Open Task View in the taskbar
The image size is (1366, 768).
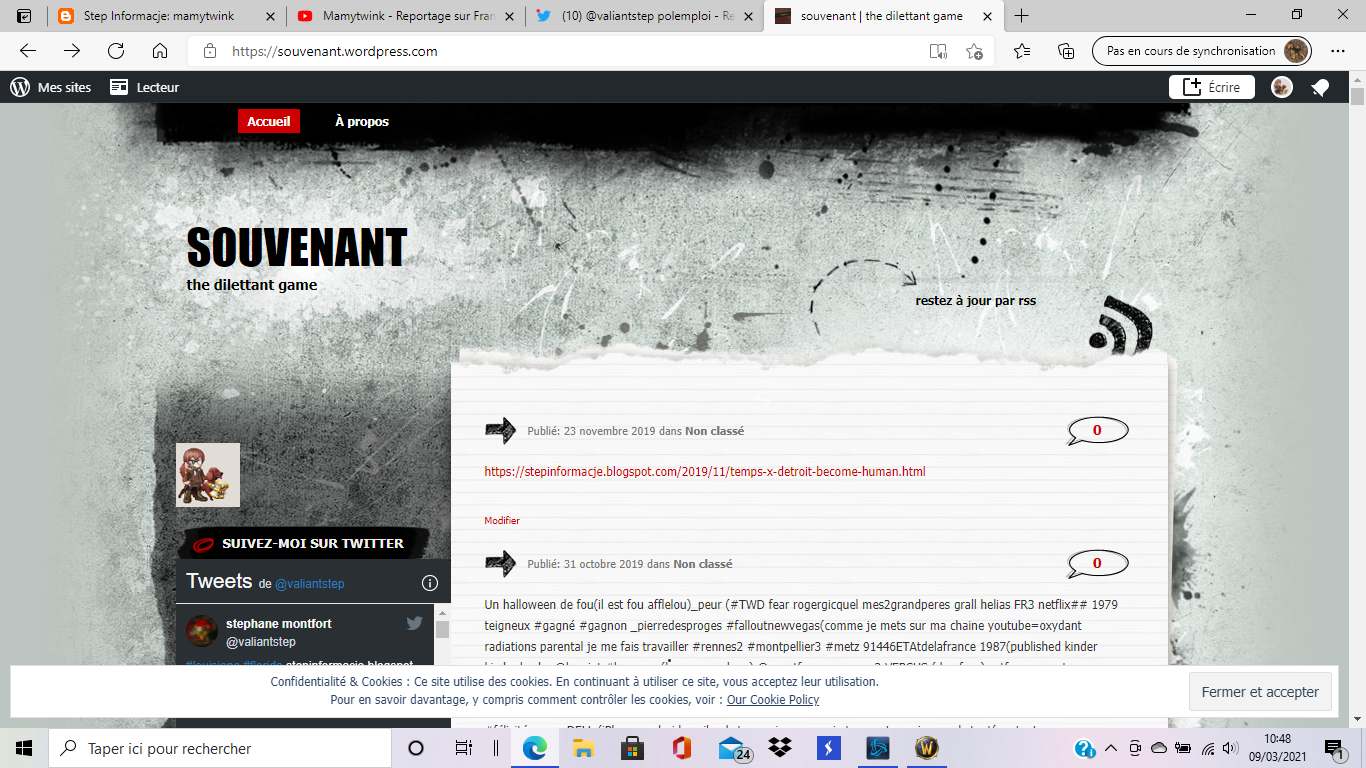(x=463, y=748)
